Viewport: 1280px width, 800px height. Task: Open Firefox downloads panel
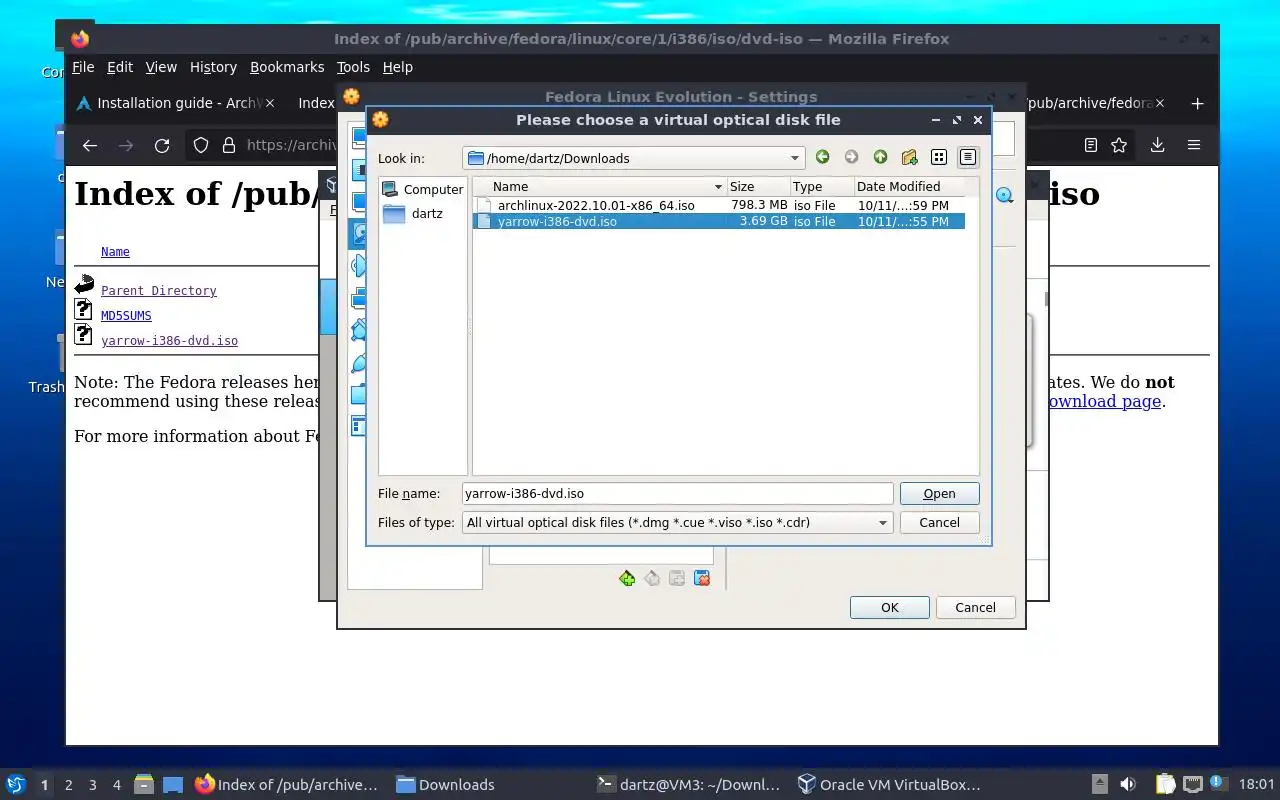pos(1157,145)
